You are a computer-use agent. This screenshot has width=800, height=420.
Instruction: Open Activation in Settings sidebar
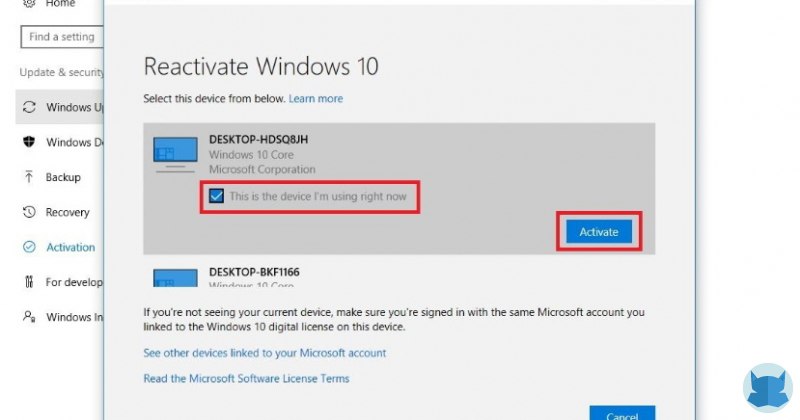click(x=60, y=247)
